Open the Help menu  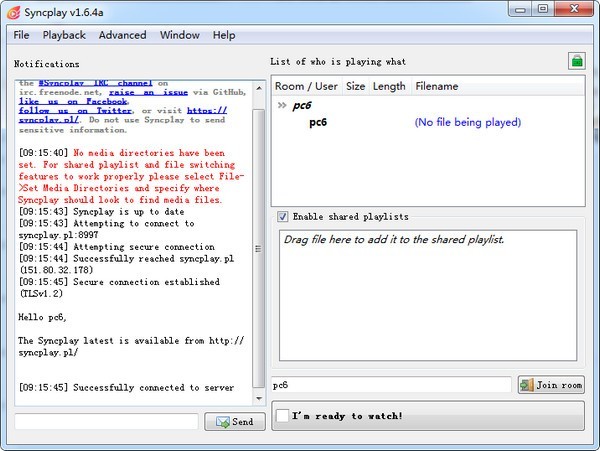tap(224, 35)
